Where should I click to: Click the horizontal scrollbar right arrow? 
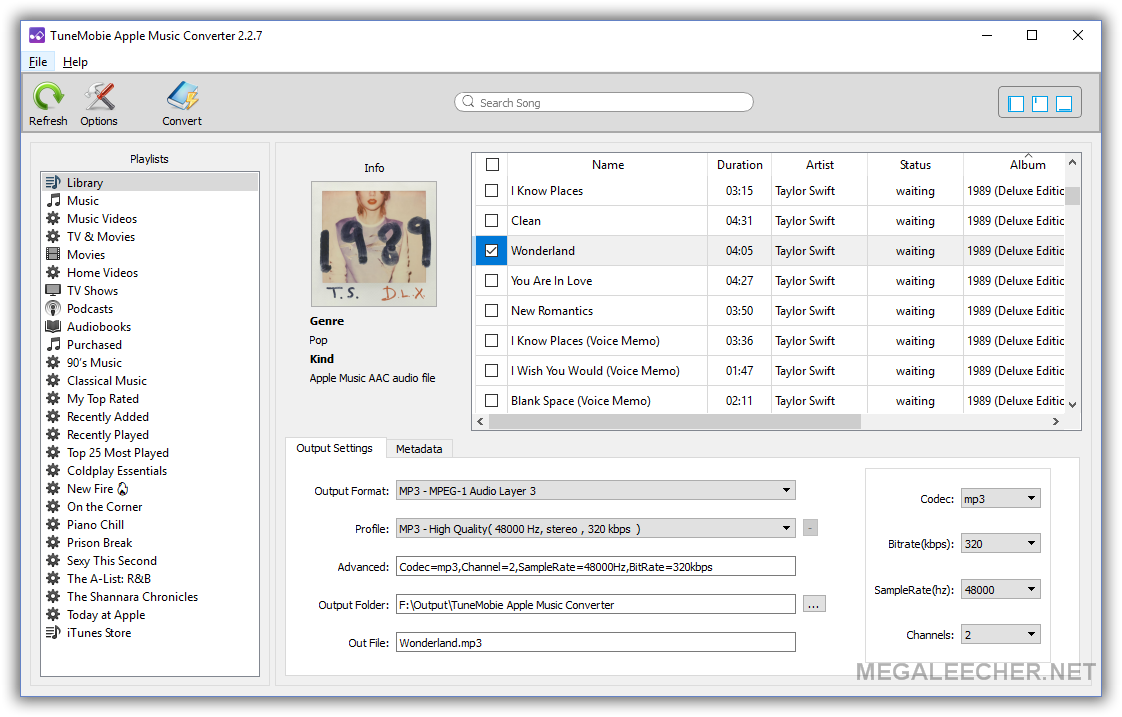1055,421
